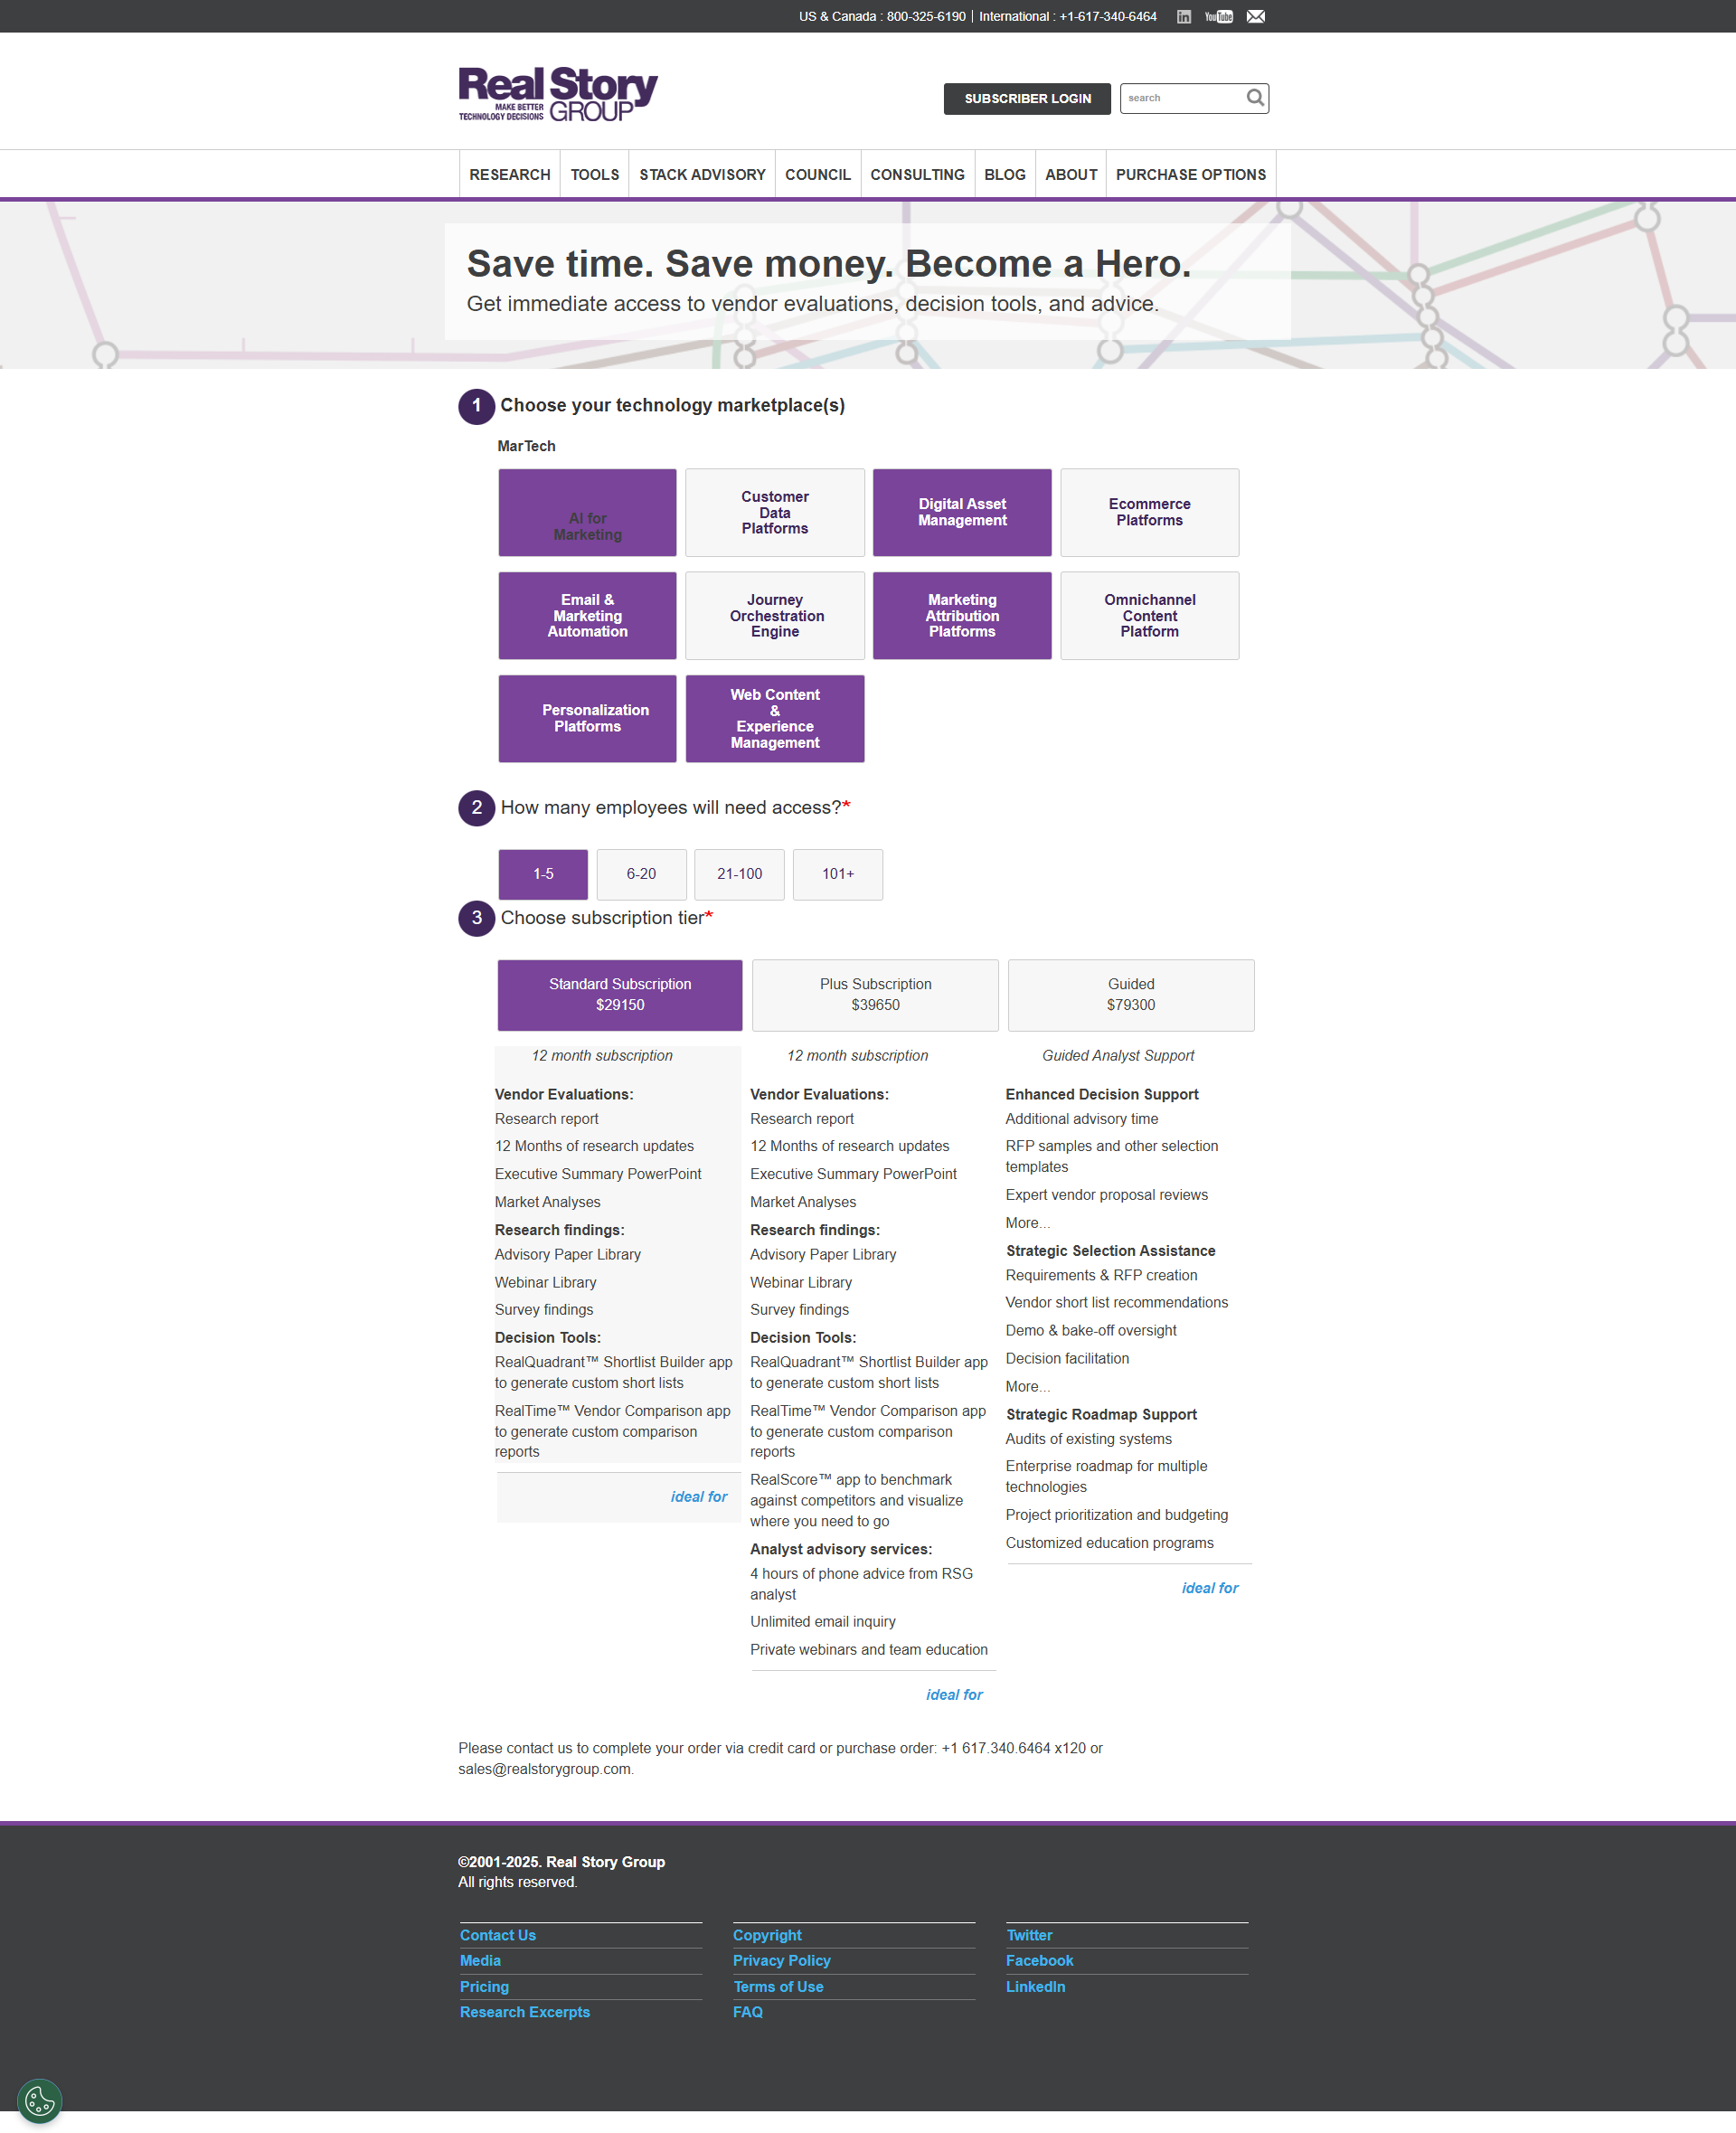Click the Subscriber Login button

click(1027, 98)
